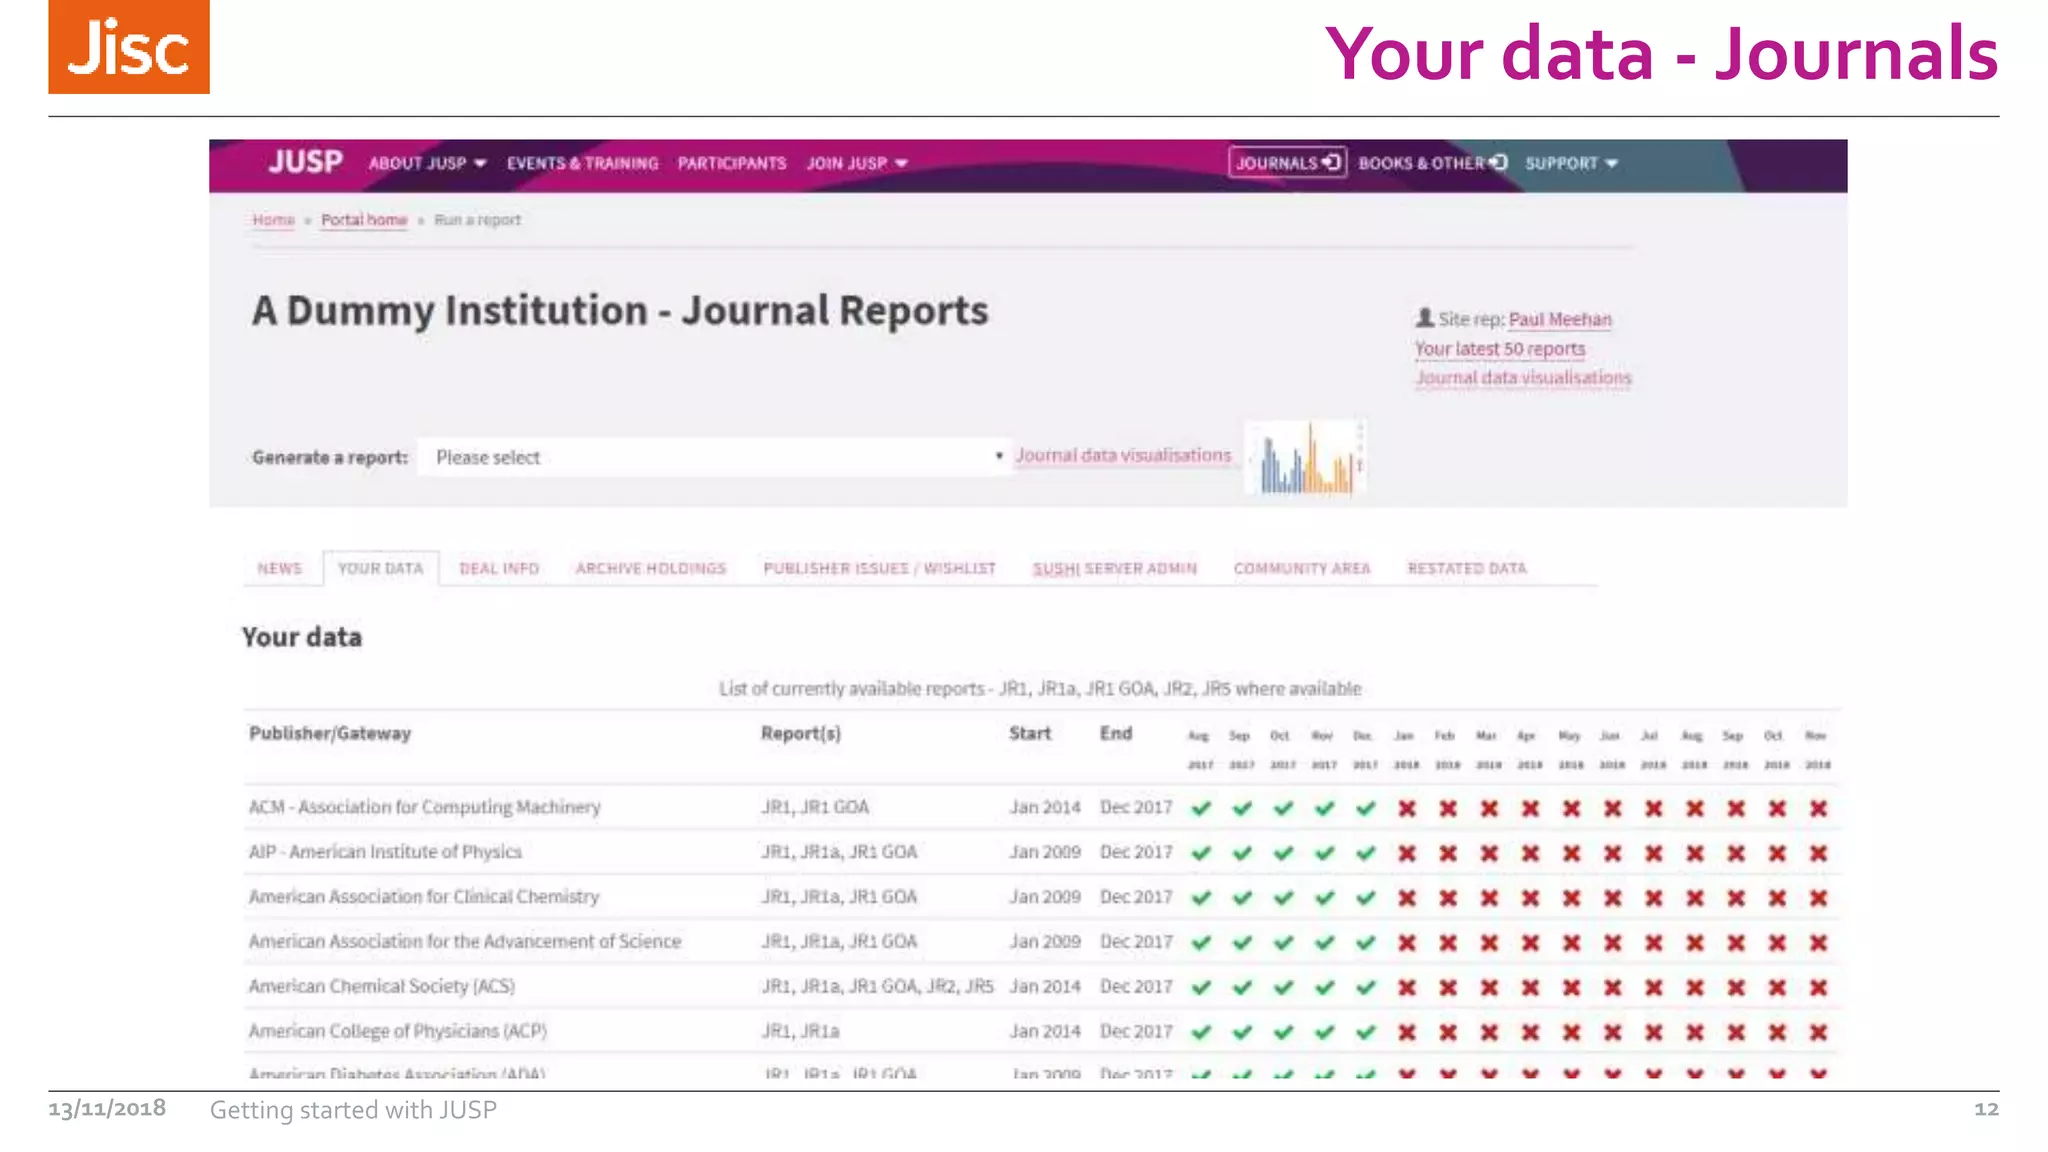The width and height of the screenshot is (2048, 1152).
Task: Switch to the News tab
Action: [279, 568]
